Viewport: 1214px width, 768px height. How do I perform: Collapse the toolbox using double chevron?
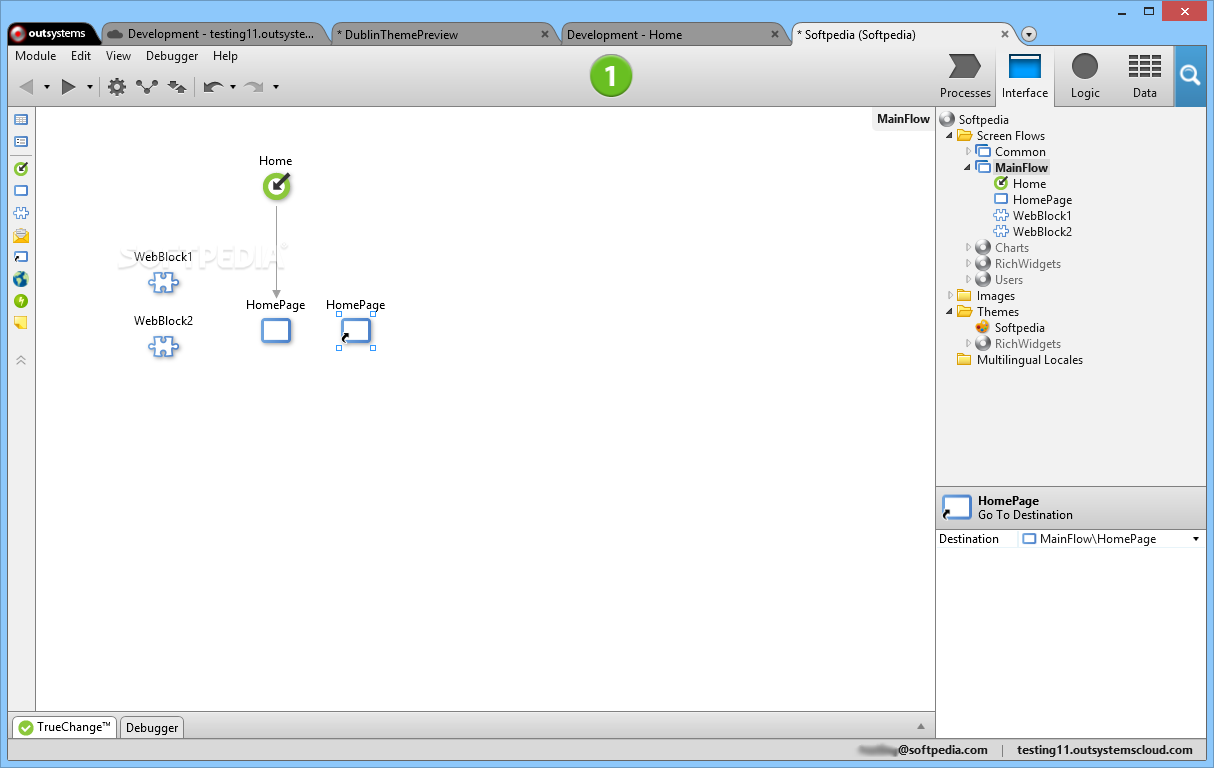click(x=21, y=359)
